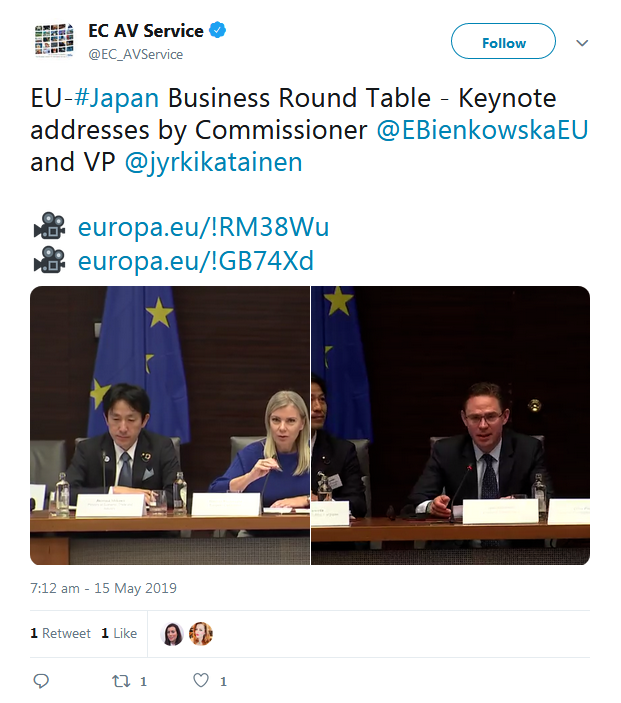Viewport: 621px width, 703px height.
Task: Open the right photo of man speaking
Action: [x=451, y=426]
